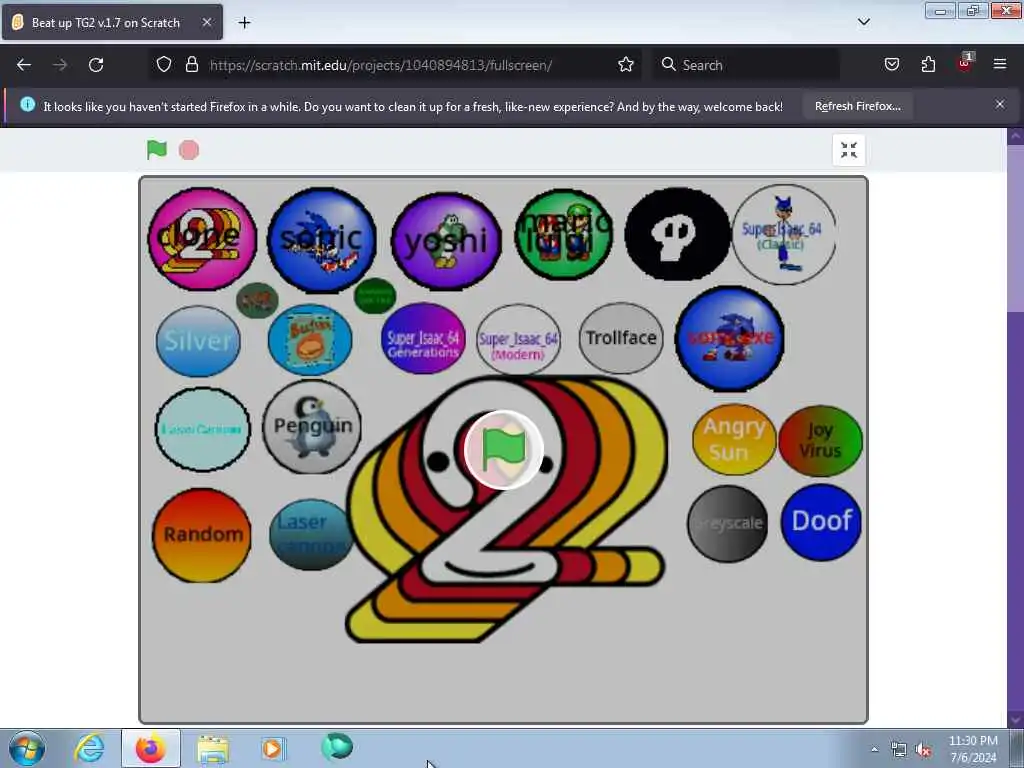The height and width of the screenshot is (768, 1024).
Task: Reload the current page
Action: [x=96, y=65]
